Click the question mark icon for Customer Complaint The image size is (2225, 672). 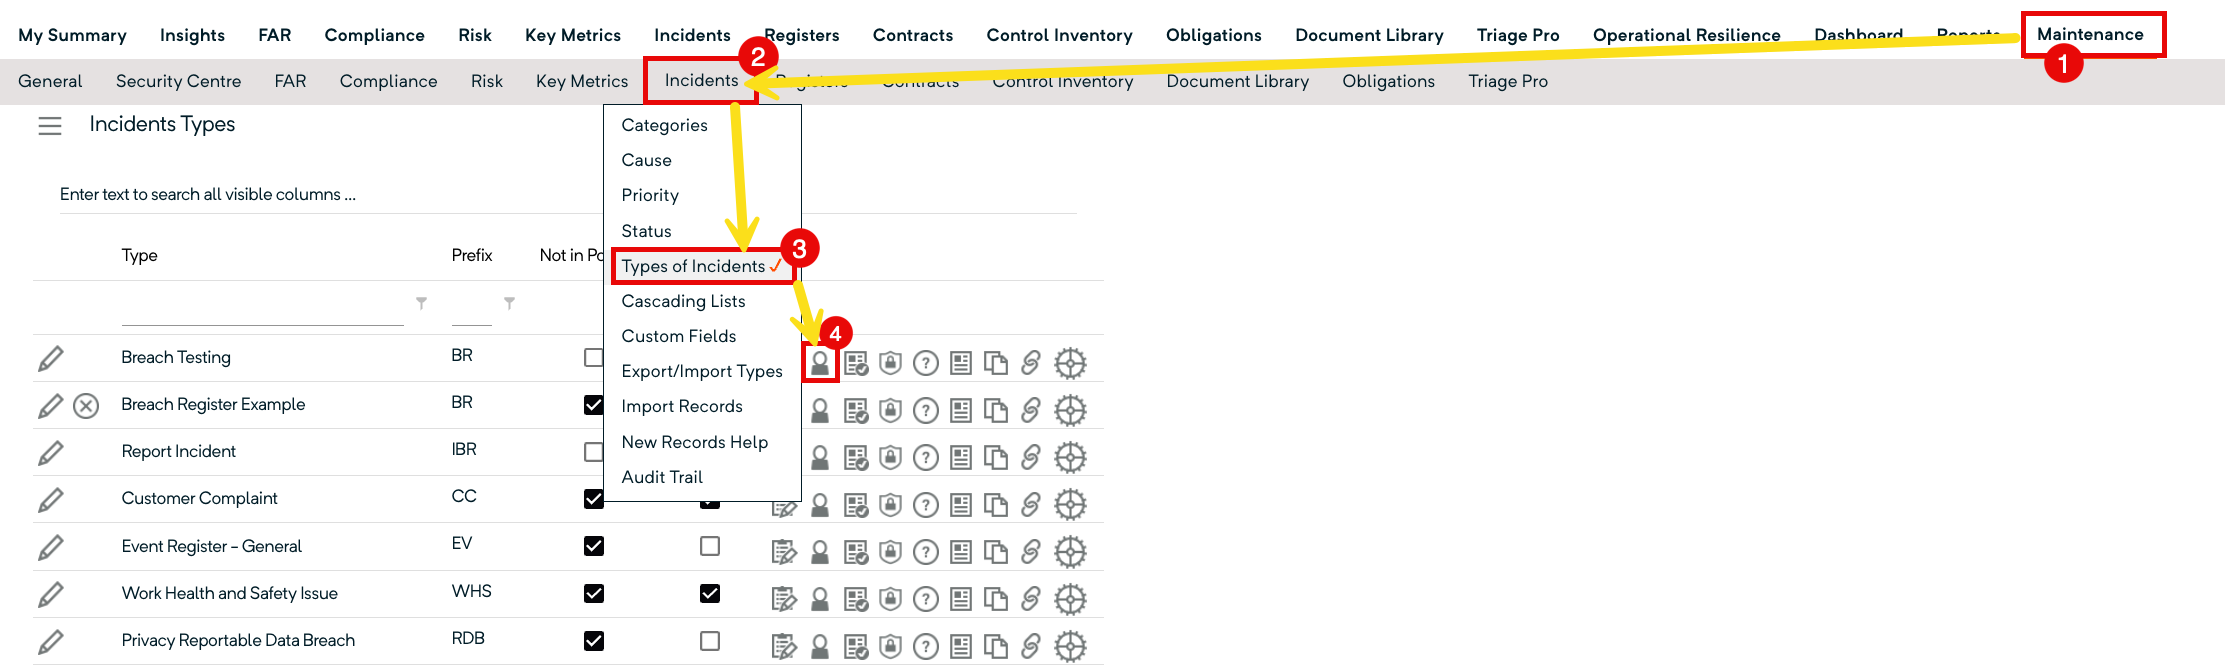pos(926,505)
